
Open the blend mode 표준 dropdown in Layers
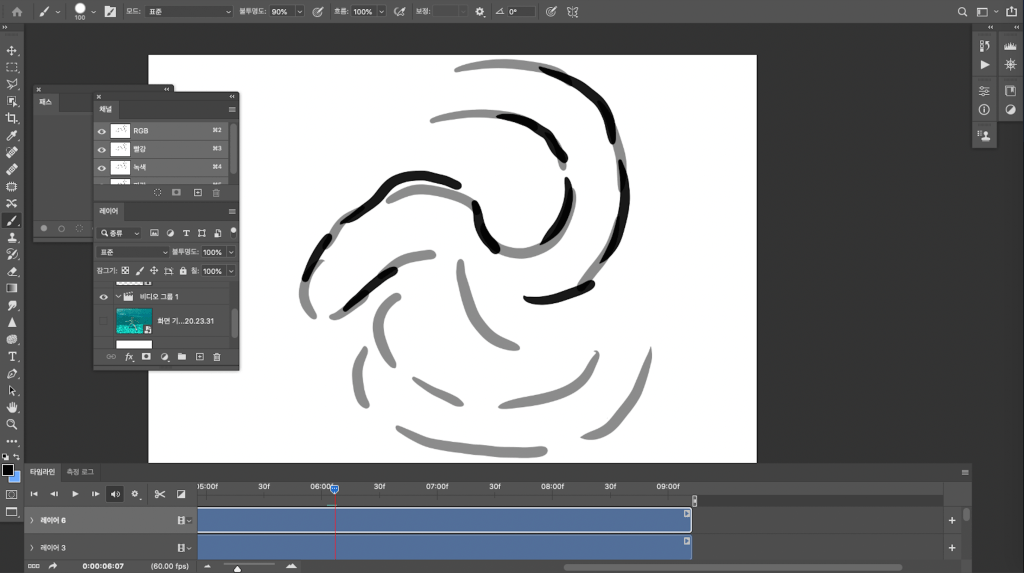[x=132, y=252]
